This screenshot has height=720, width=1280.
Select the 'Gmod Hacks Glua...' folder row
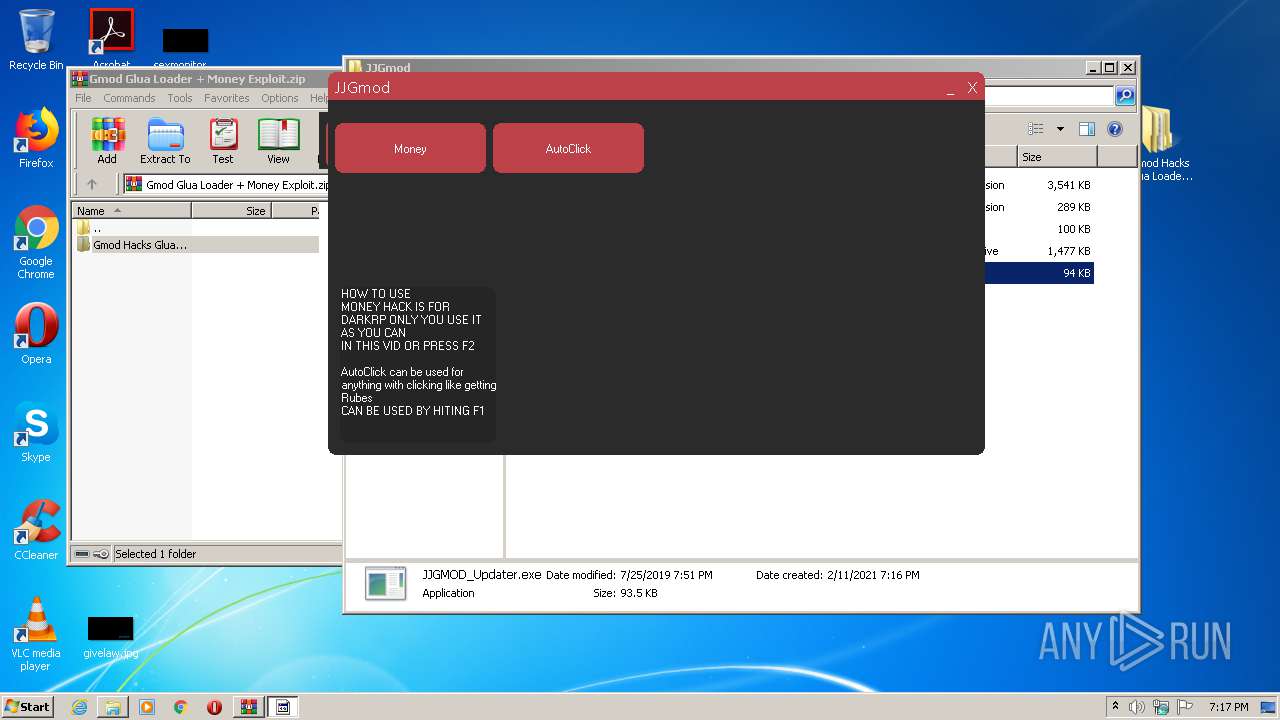pos(197,244)
